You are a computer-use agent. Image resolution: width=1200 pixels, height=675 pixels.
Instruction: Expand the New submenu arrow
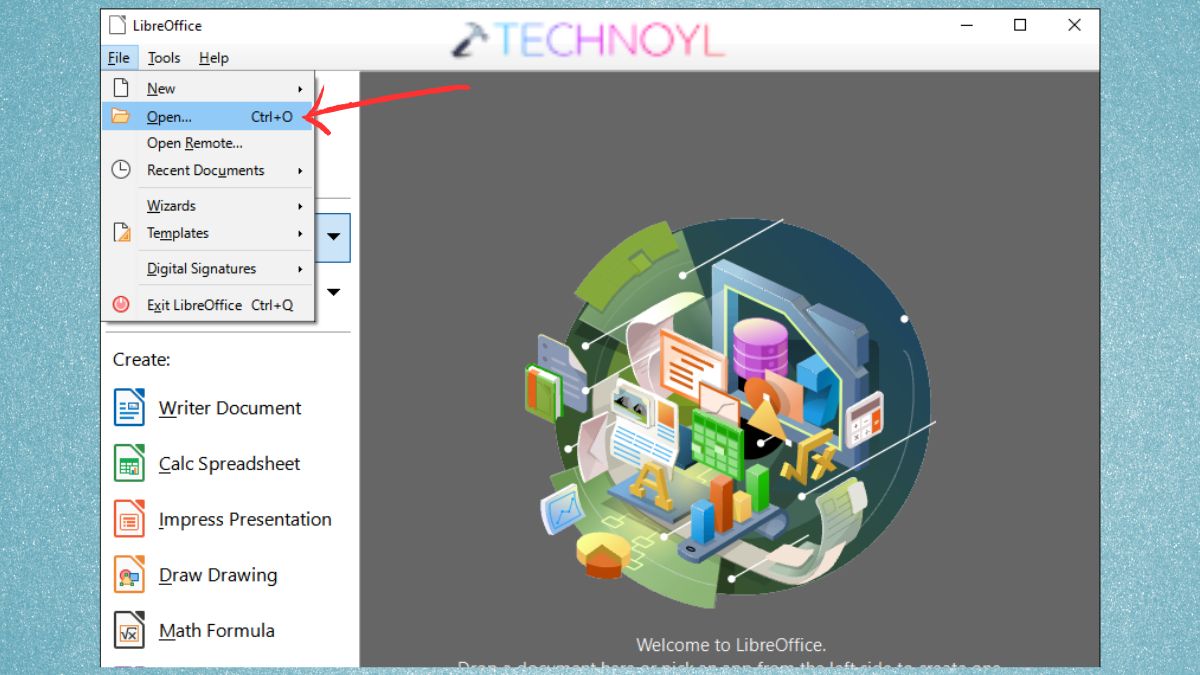(300, 89)
